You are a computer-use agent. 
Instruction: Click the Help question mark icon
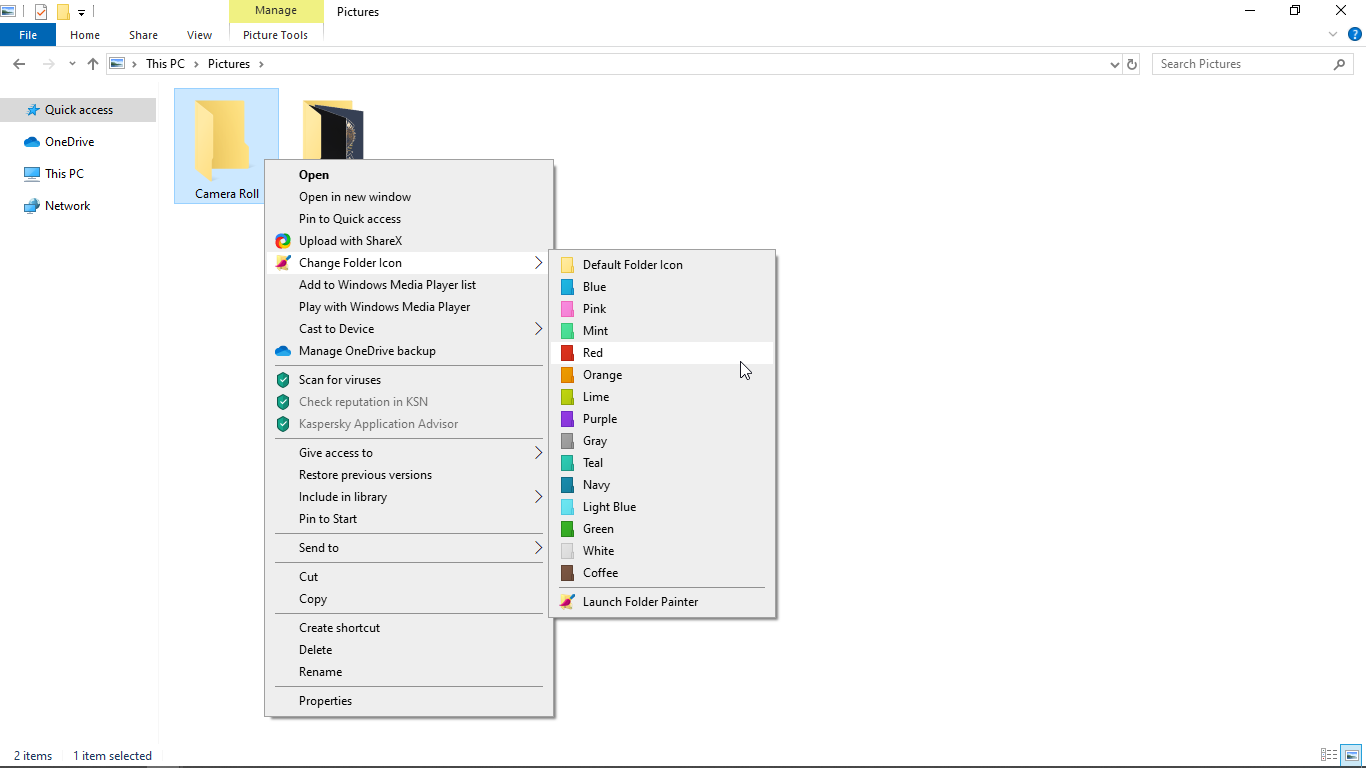pos(1355,34)
